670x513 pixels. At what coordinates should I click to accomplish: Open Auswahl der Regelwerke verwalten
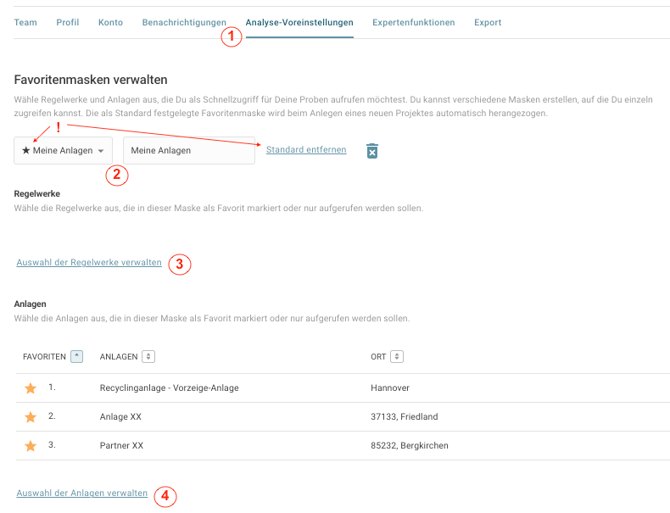pyautogui.click(x=89, y=262)
